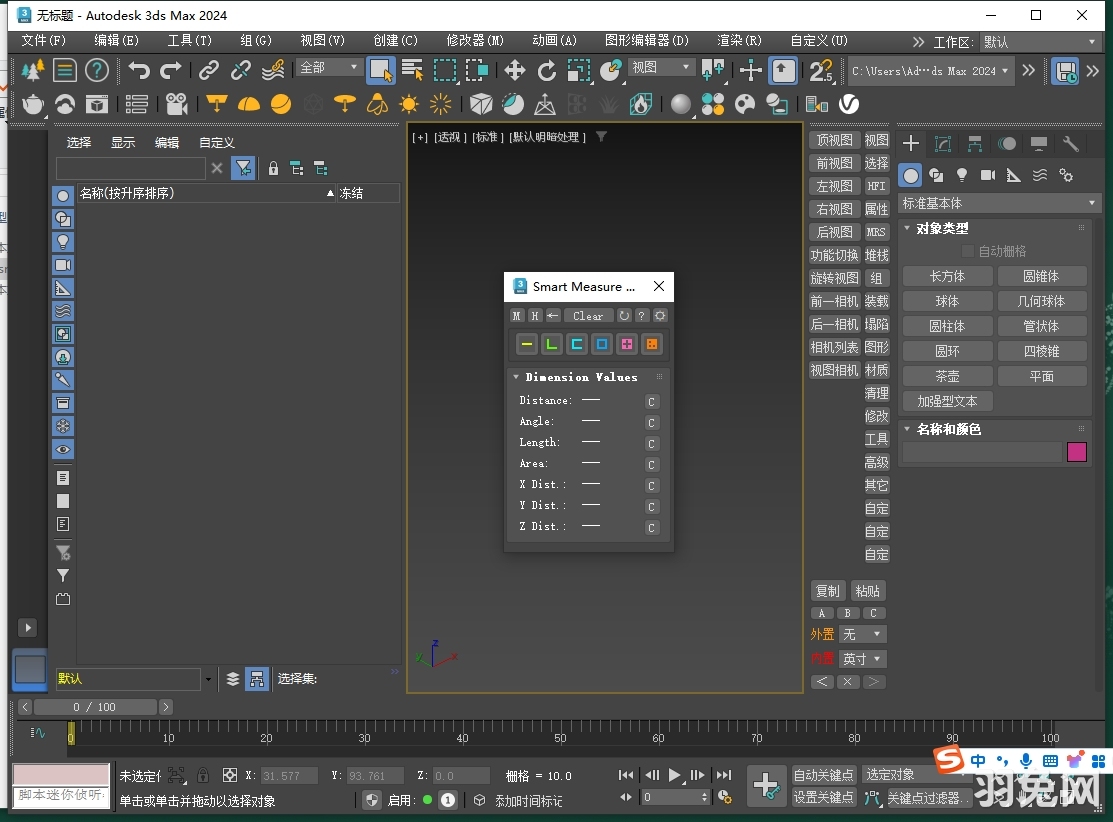The height and width of the screenshot is (822, 1113).
Task: Click the Undo icon in the toolbar
Action: [141, 70]
